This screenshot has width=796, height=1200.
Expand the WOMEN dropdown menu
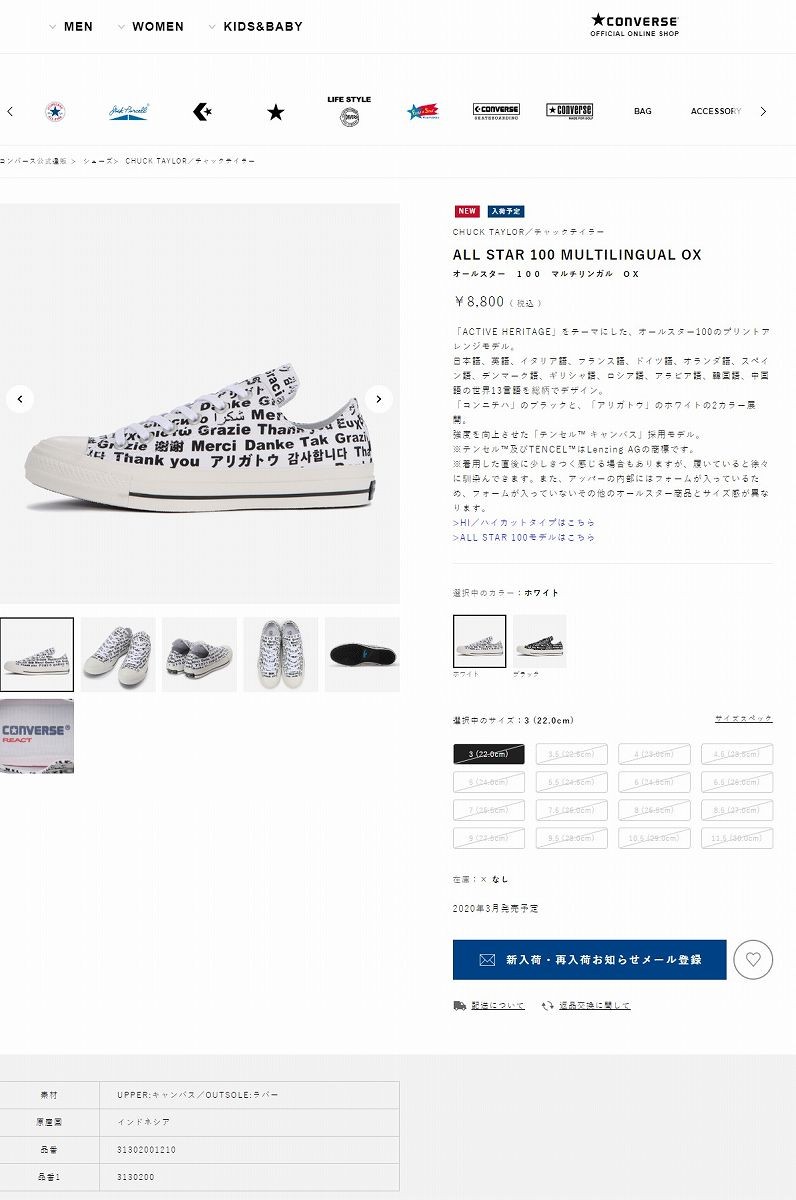point(150,27)
